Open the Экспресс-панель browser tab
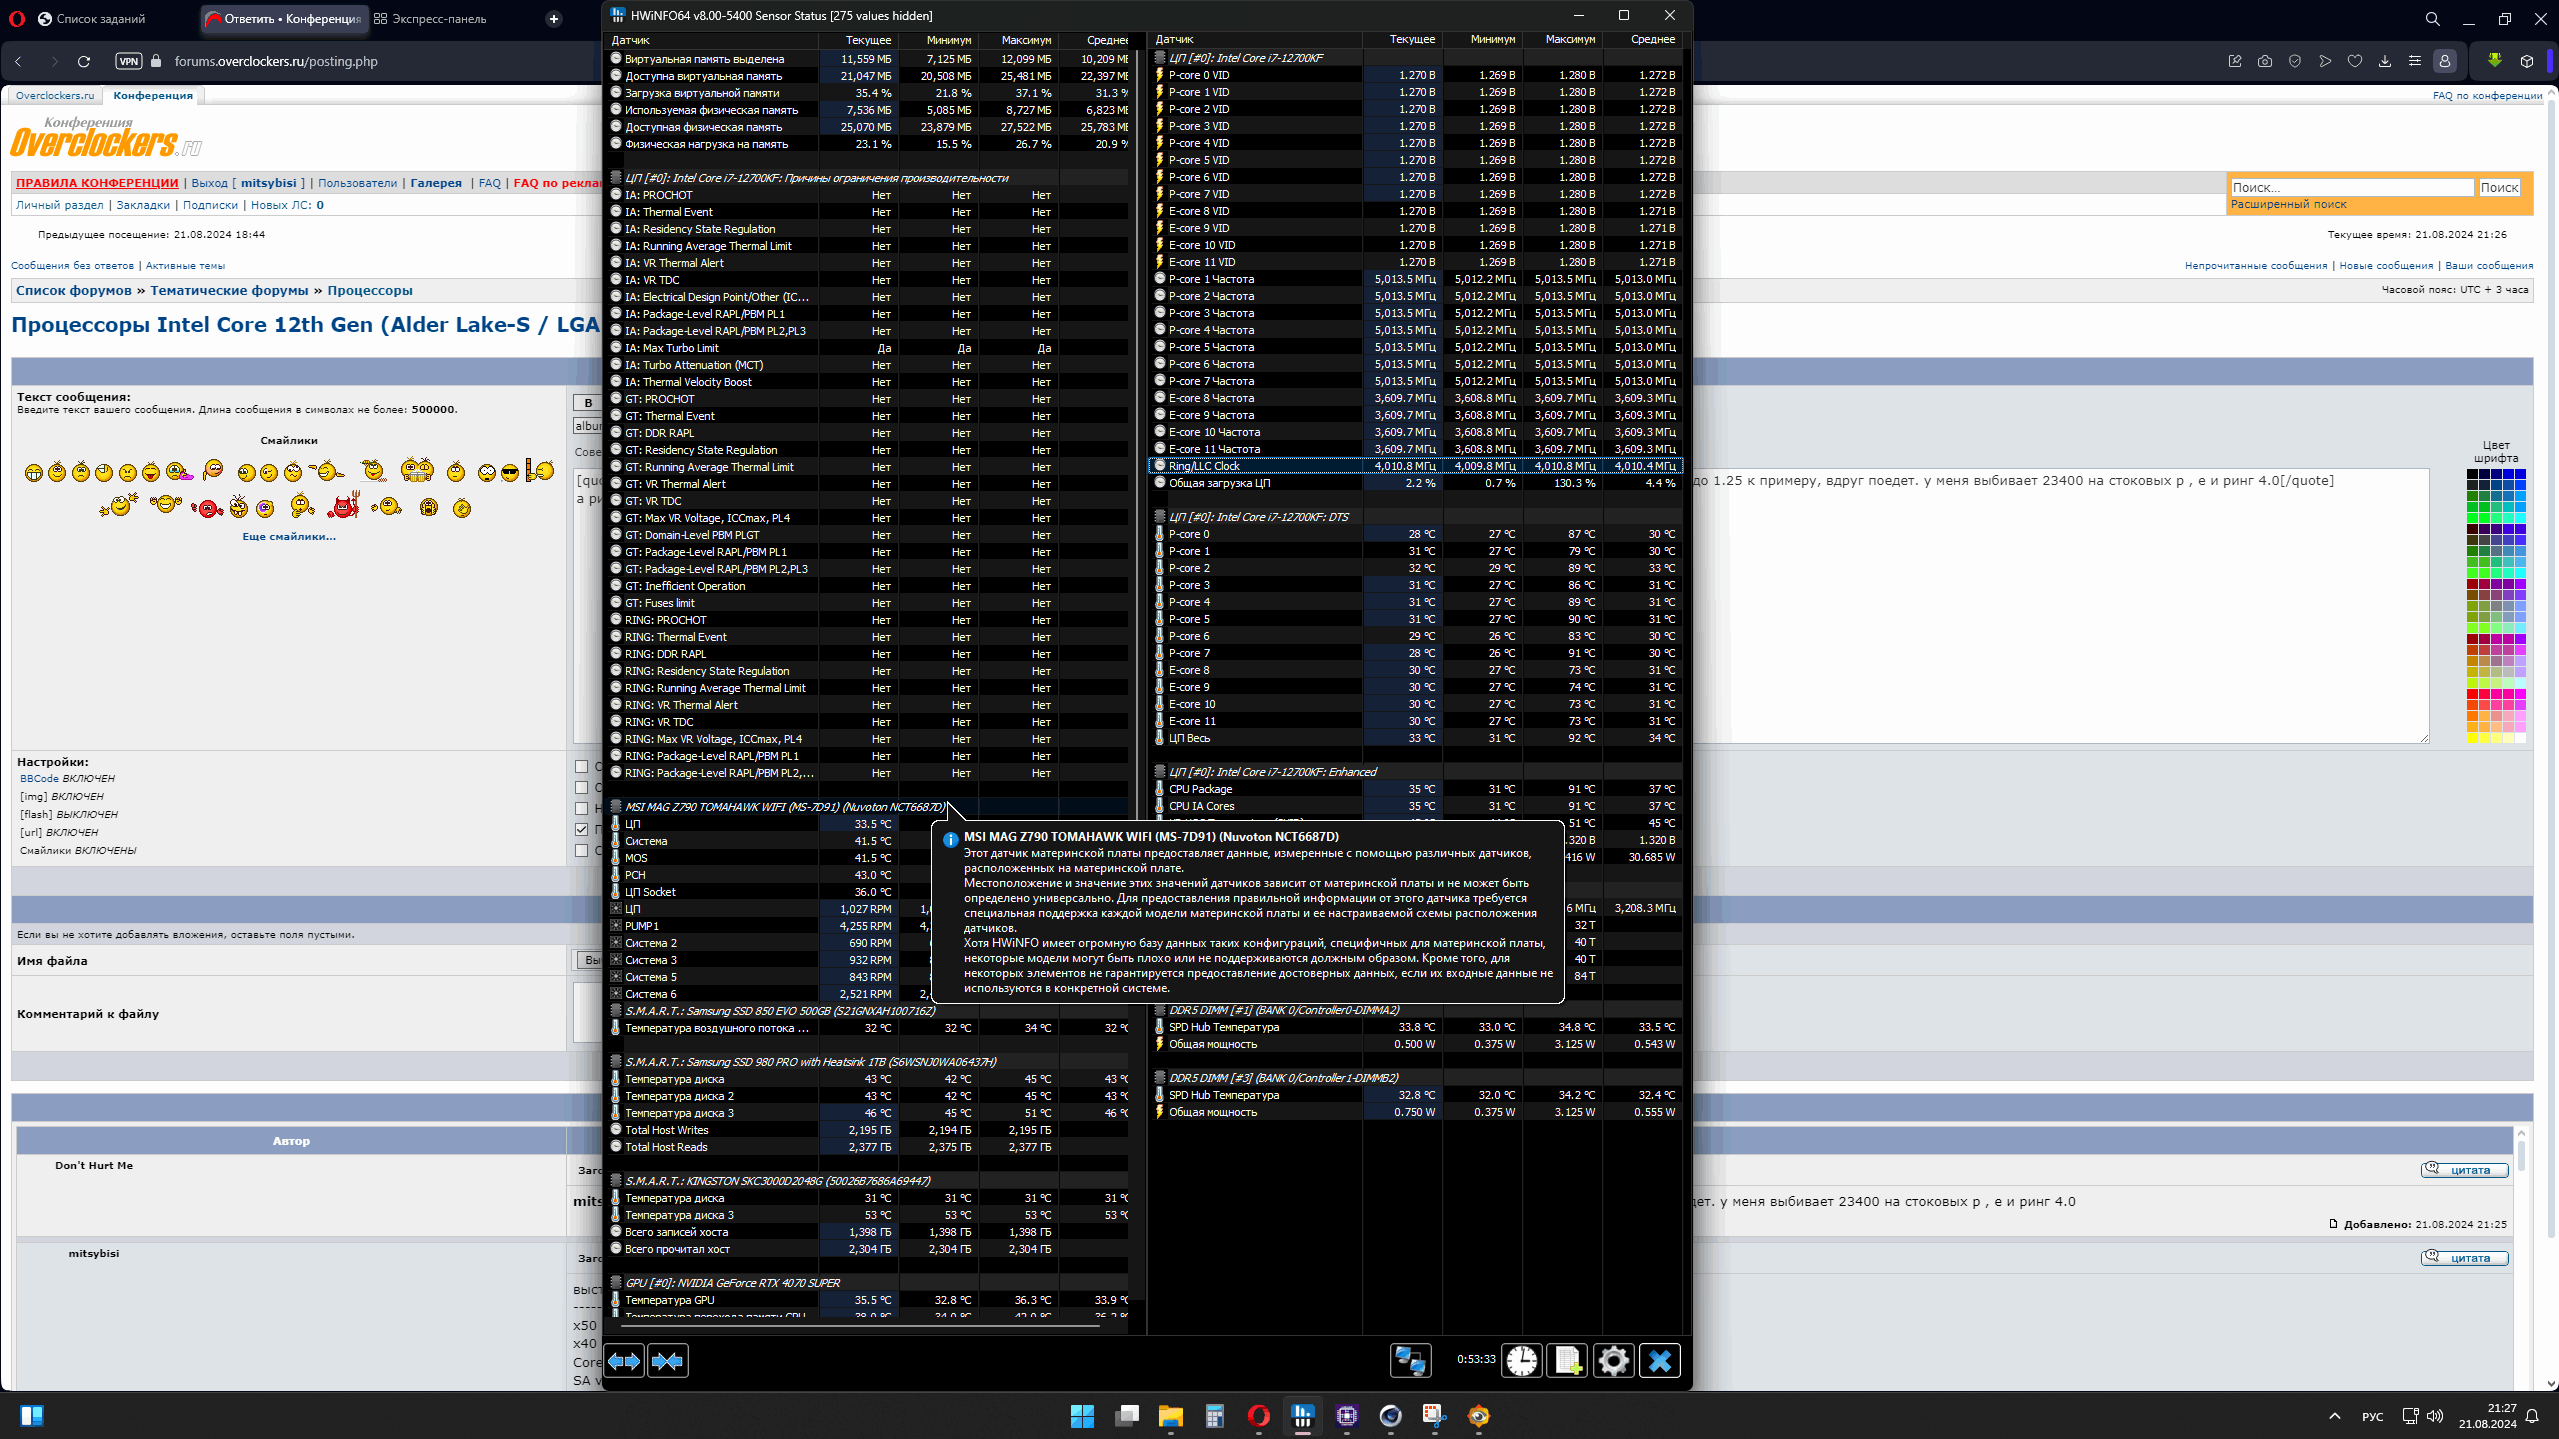Image resolution: width=2559 pixels, height=1439 pixels. 438,19
